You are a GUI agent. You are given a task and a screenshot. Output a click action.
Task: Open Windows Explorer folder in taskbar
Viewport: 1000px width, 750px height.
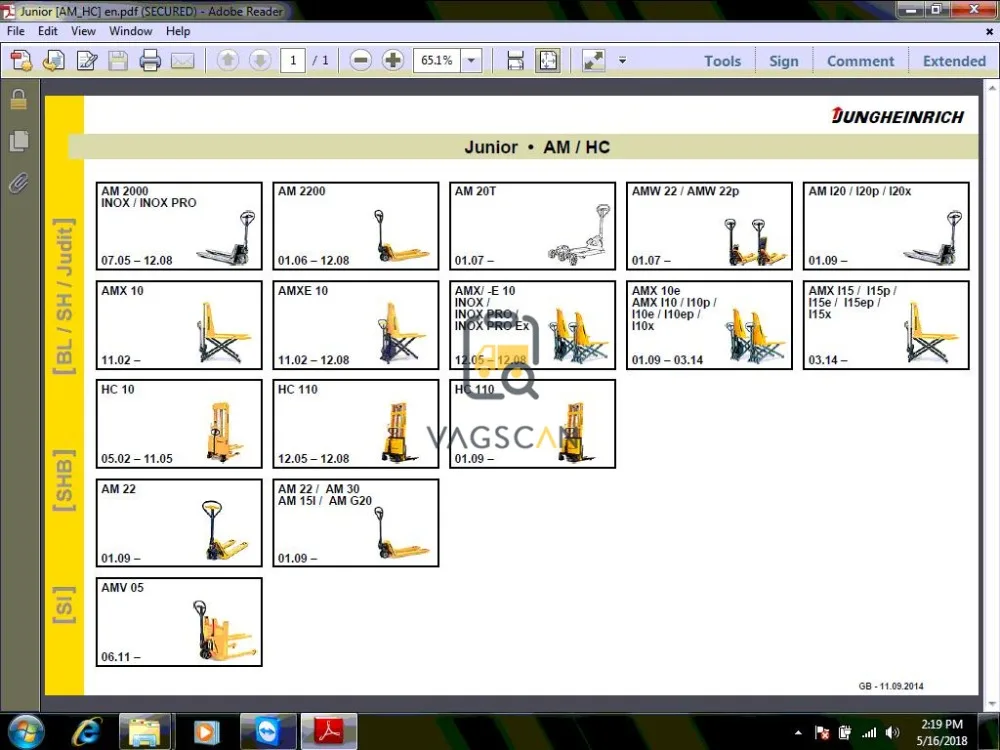click(145, 732)
